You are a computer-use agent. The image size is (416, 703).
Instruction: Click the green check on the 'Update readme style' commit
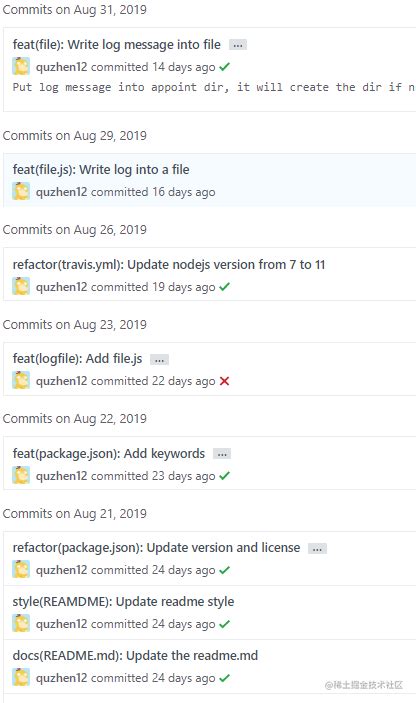(x=225, y=624)
